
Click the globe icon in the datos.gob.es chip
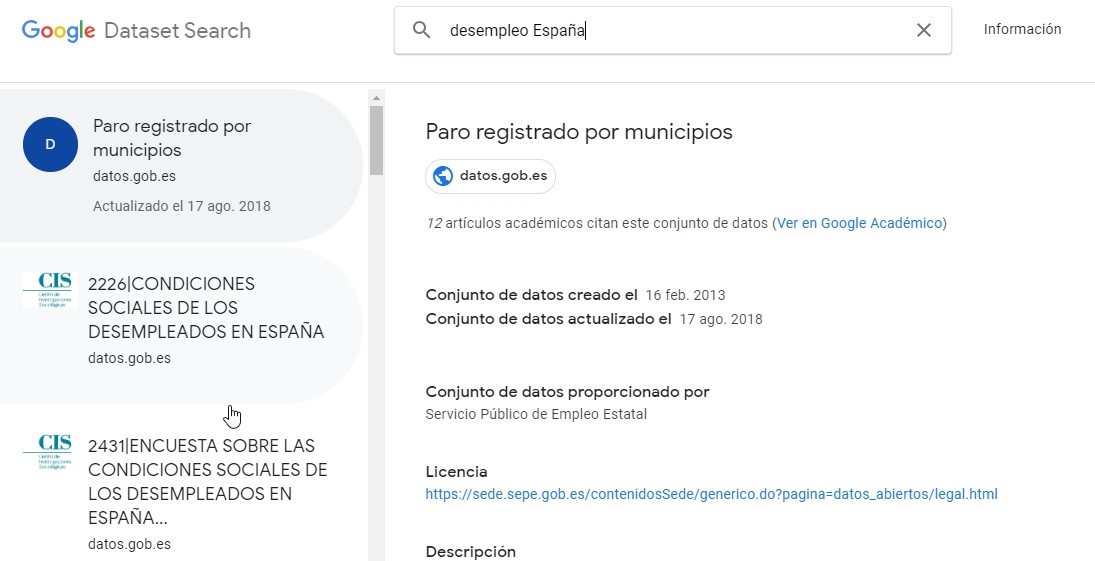click(443, 177)
